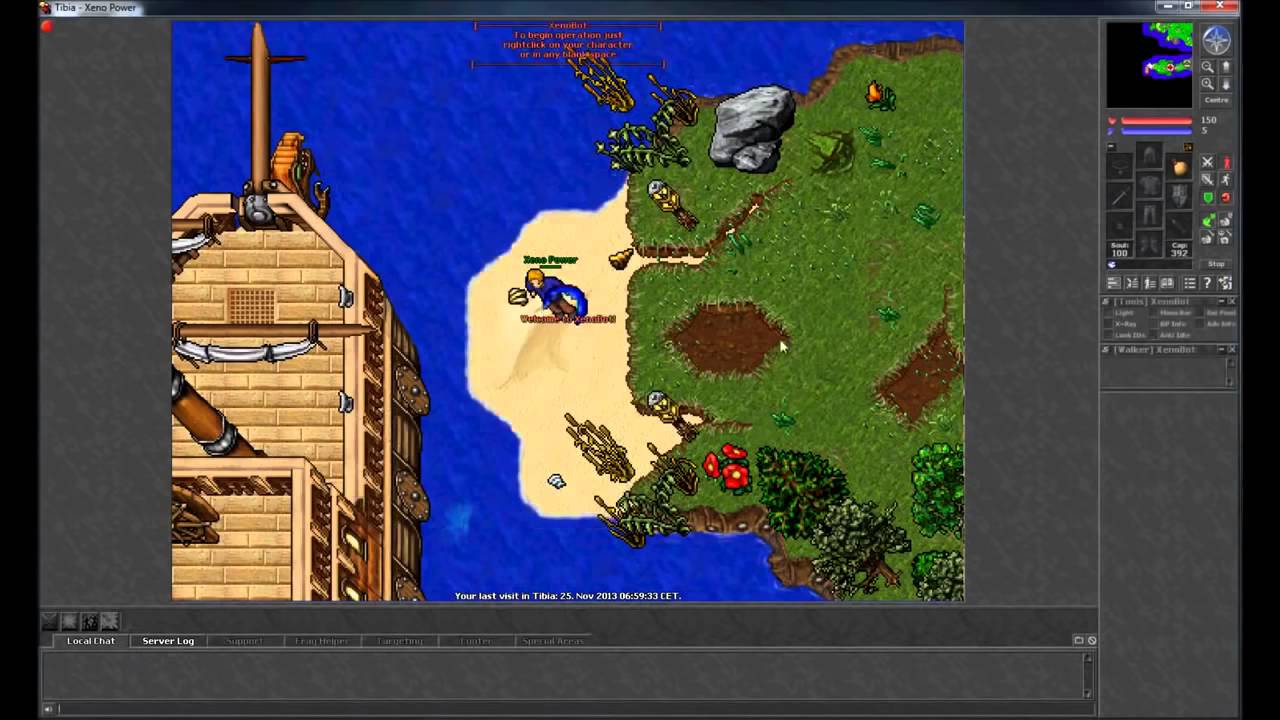1280x720 pixels.
Task: Click the Centre minimap button
Action: 1217,101
